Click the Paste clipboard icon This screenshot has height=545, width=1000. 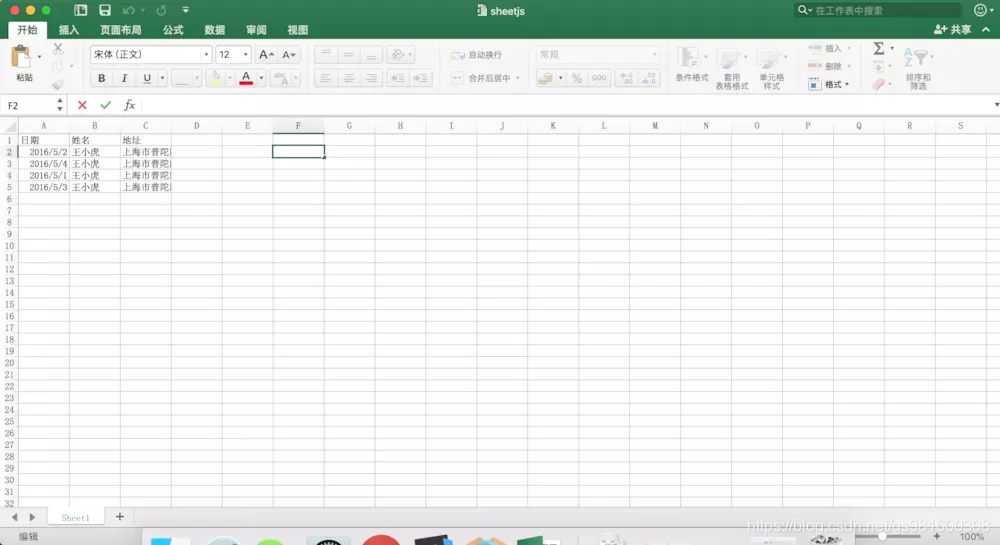pos(21,57)
